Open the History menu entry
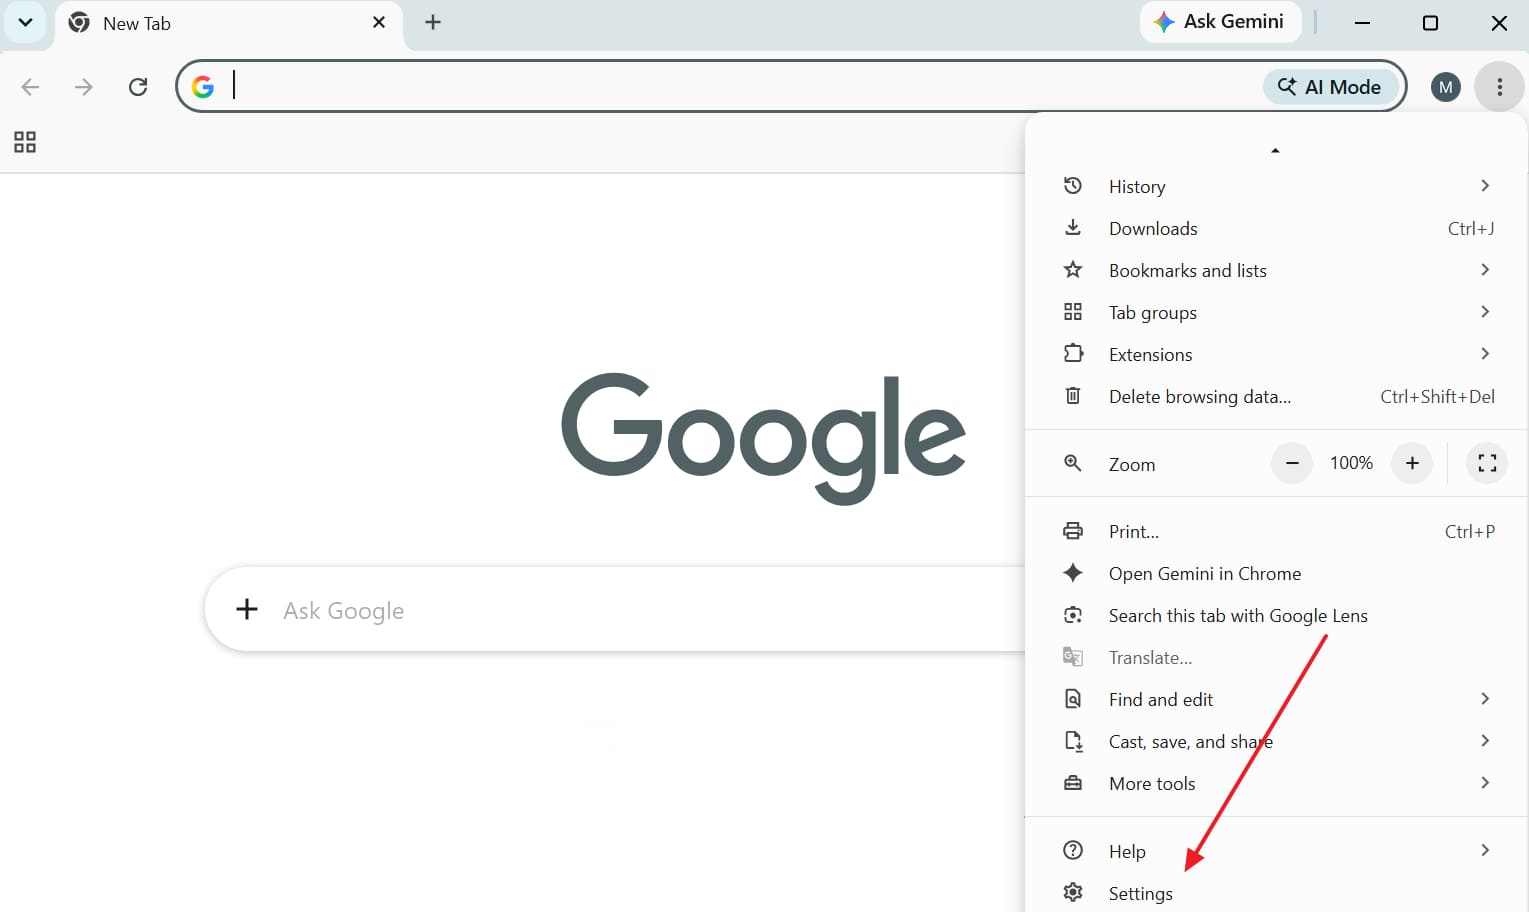Screen dimensions: 1529x912 pos(1277,186)
